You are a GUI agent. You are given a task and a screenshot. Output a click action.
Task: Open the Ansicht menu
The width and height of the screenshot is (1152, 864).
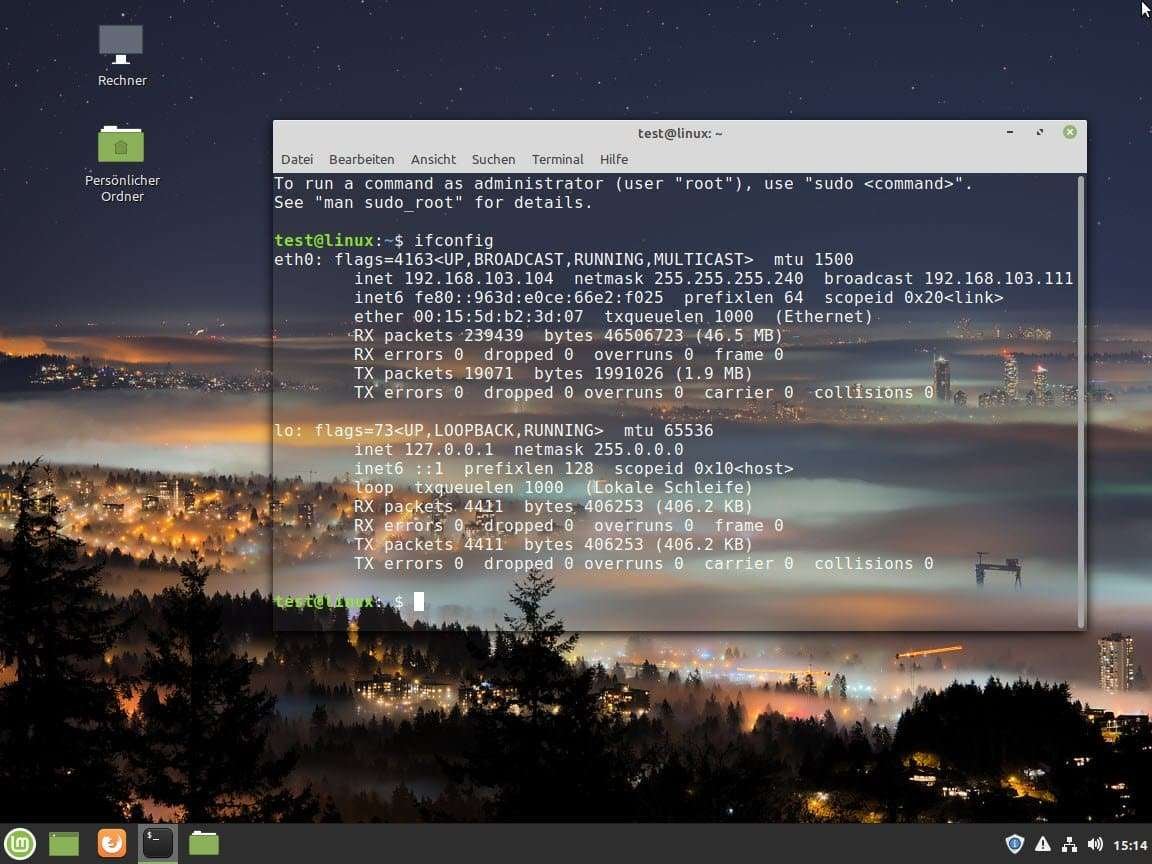tap(433, 159)
